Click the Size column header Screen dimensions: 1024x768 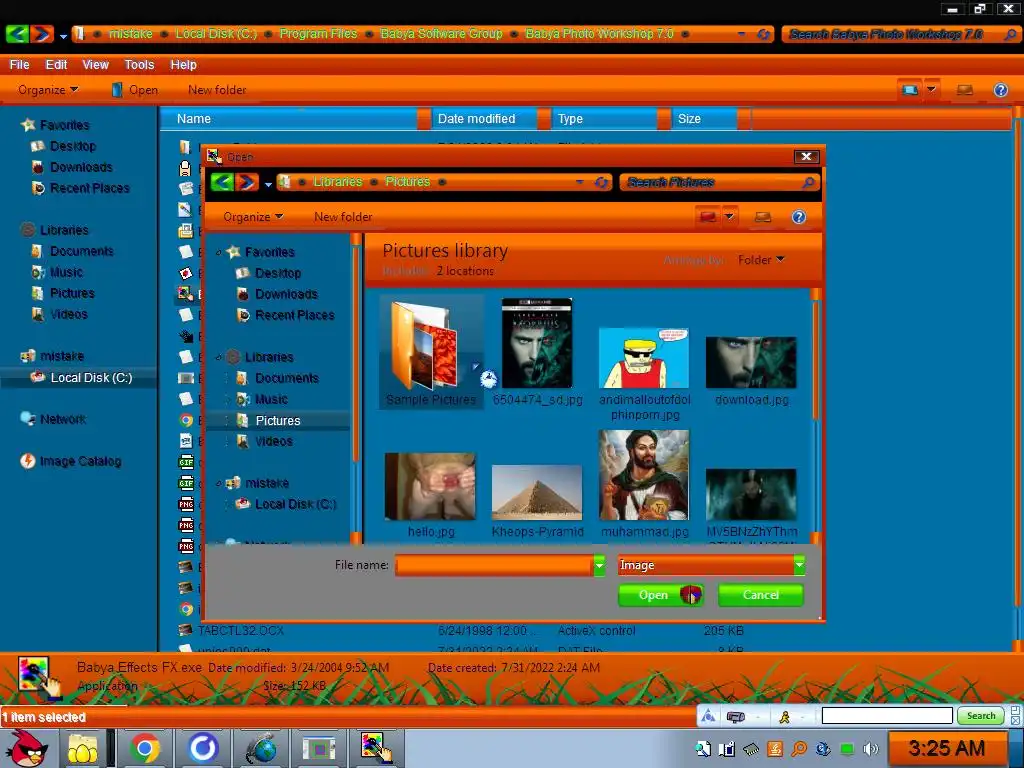(x=704, y=119)
